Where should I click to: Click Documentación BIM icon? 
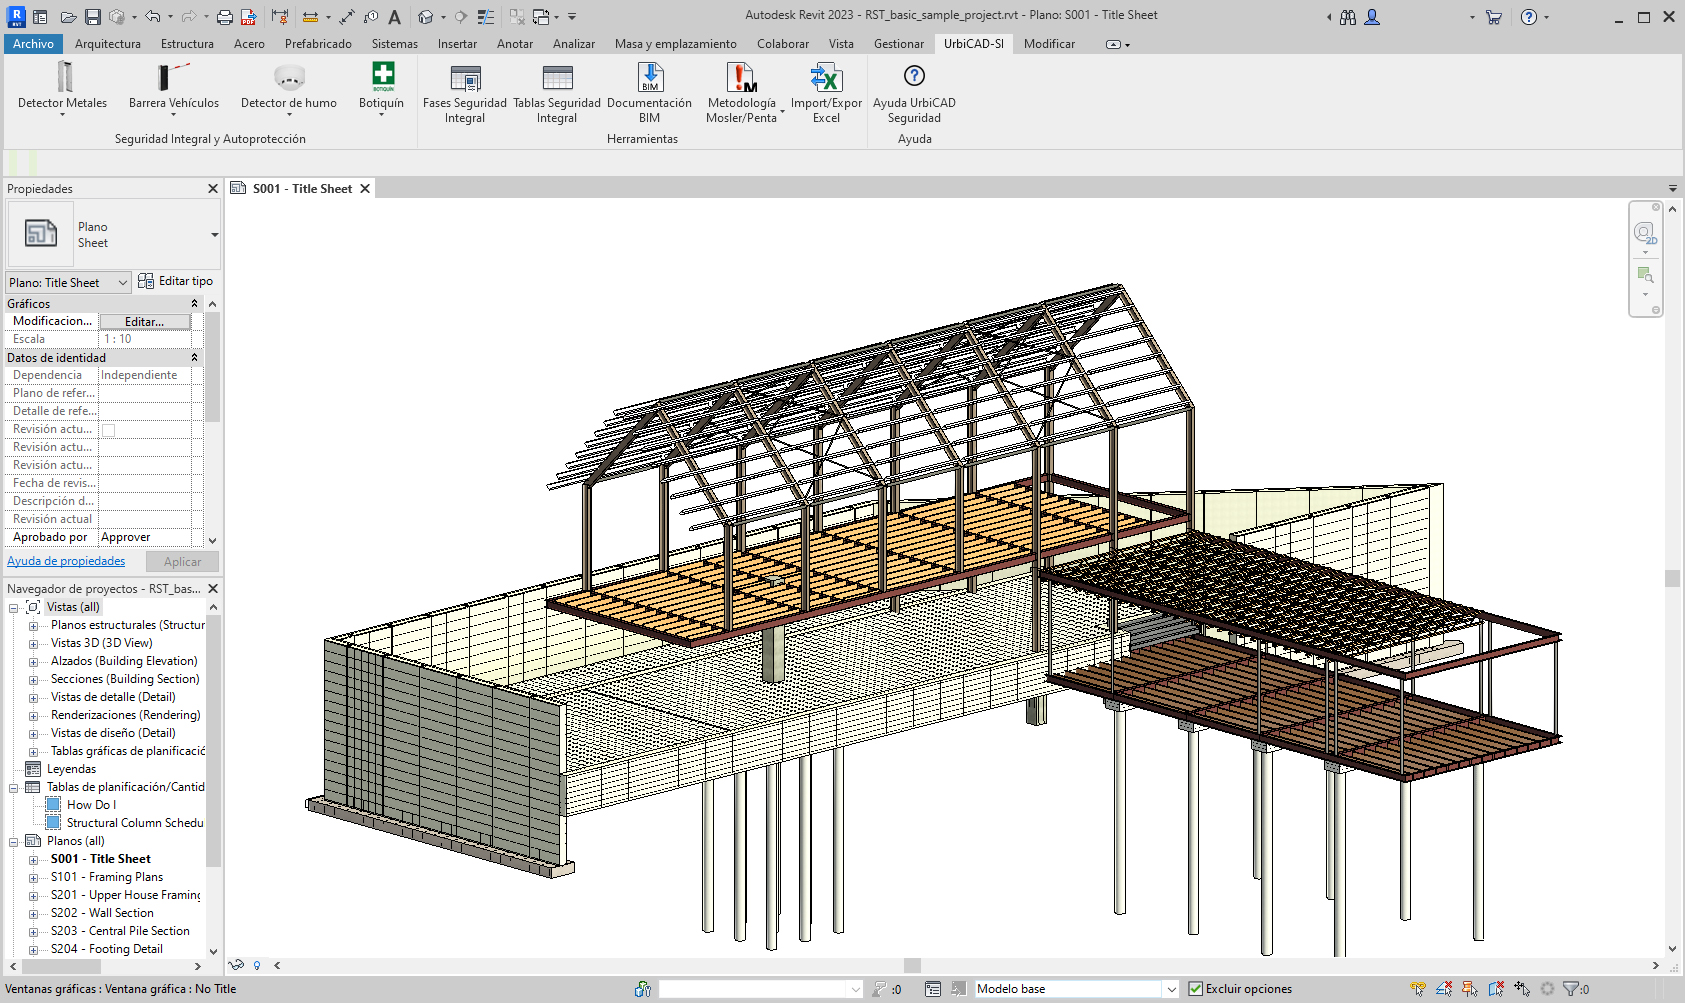pyautogui.click(x=650, y=78)
